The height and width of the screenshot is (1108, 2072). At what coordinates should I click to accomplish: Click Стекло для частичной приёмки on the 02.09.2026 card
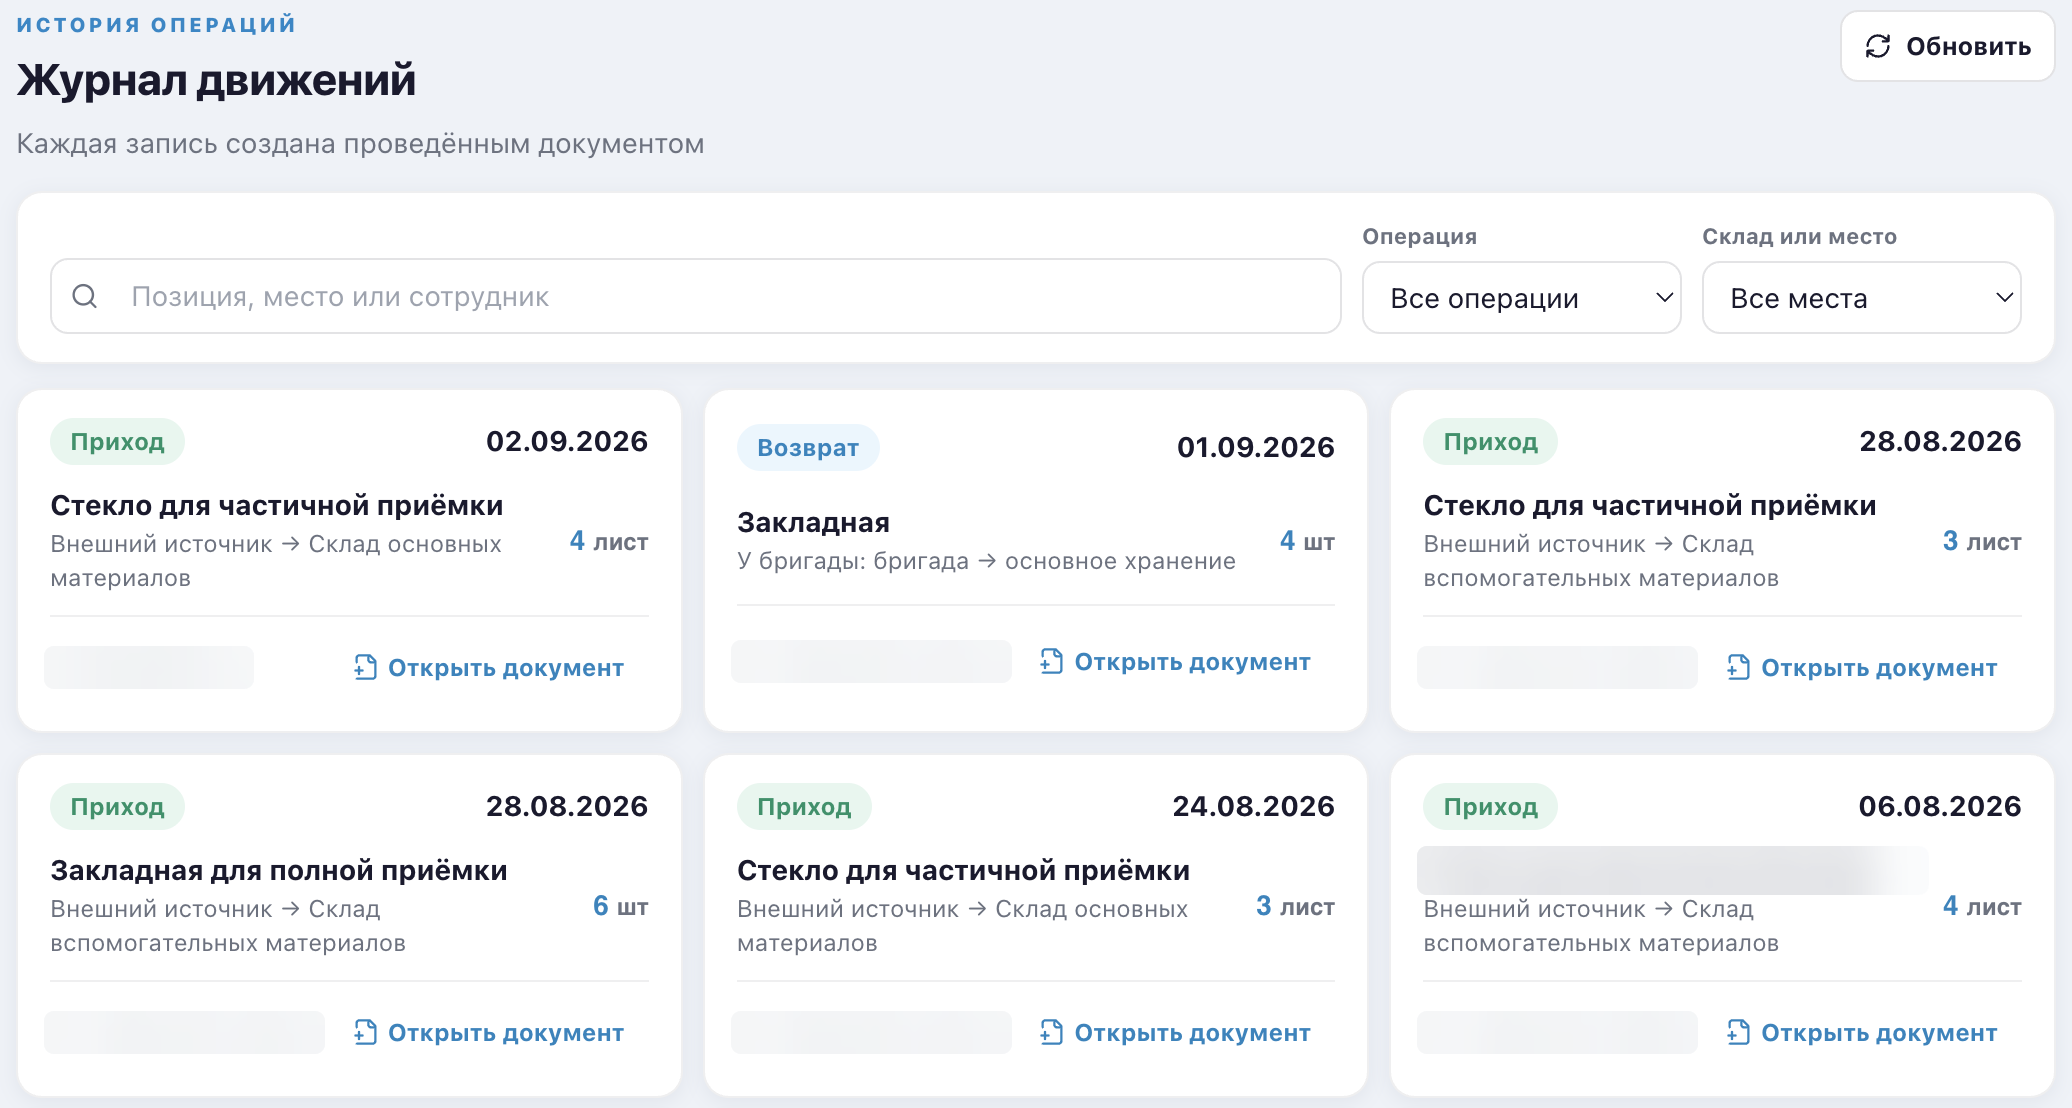pos(277,506)
